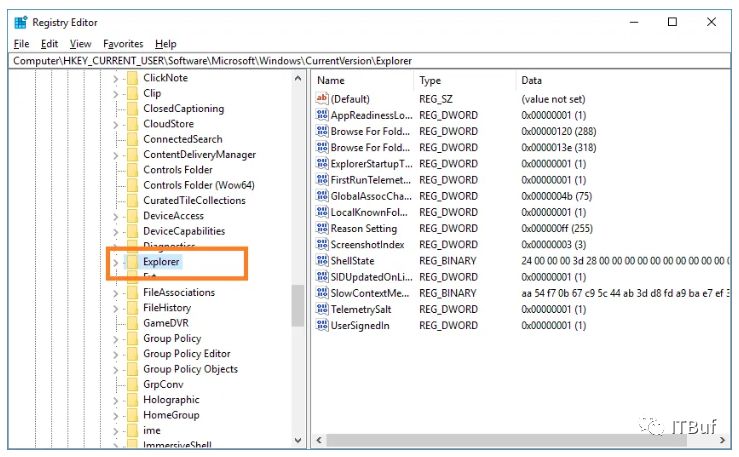
Task: Click the Holographic folder icon
Action: [133, 400]
